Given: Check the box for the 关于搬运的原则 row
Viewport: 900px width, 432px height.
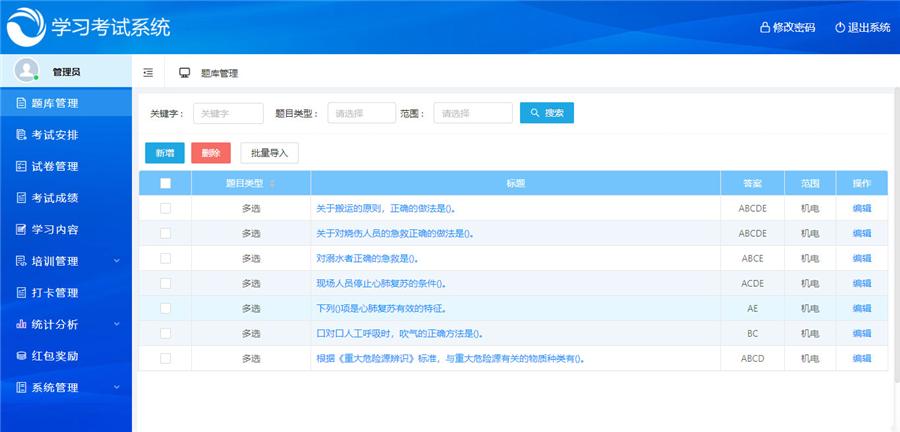Looking at the screenshot, I should click(165, 208).
